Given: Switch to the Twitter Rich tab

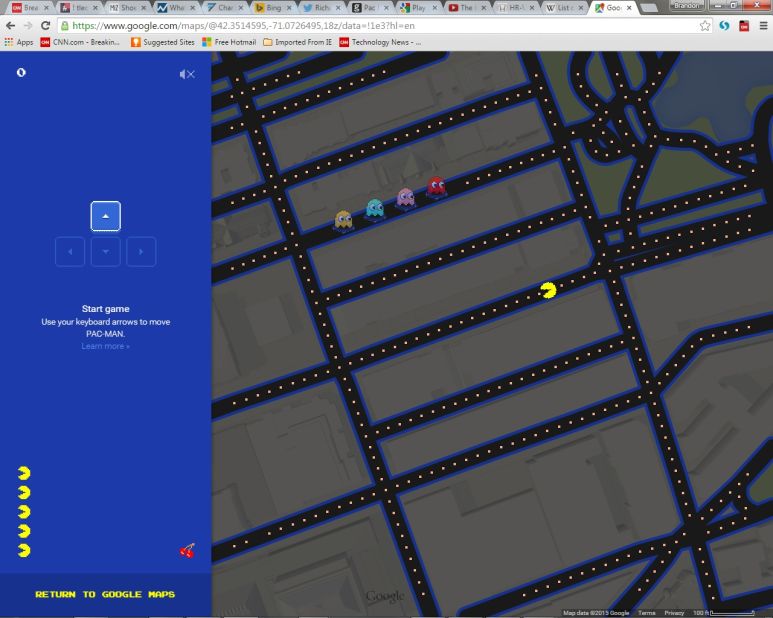Looking at the screenshot, I should click(321, 7).
